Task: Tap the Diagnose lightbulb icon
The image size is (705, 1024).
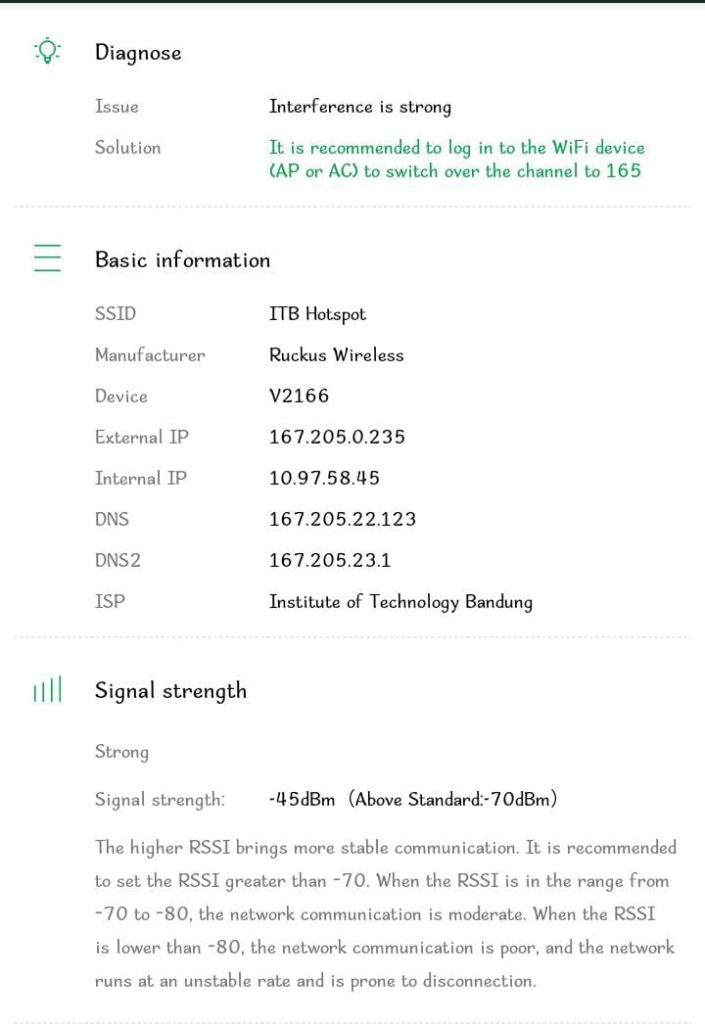Action: point(47,50)
